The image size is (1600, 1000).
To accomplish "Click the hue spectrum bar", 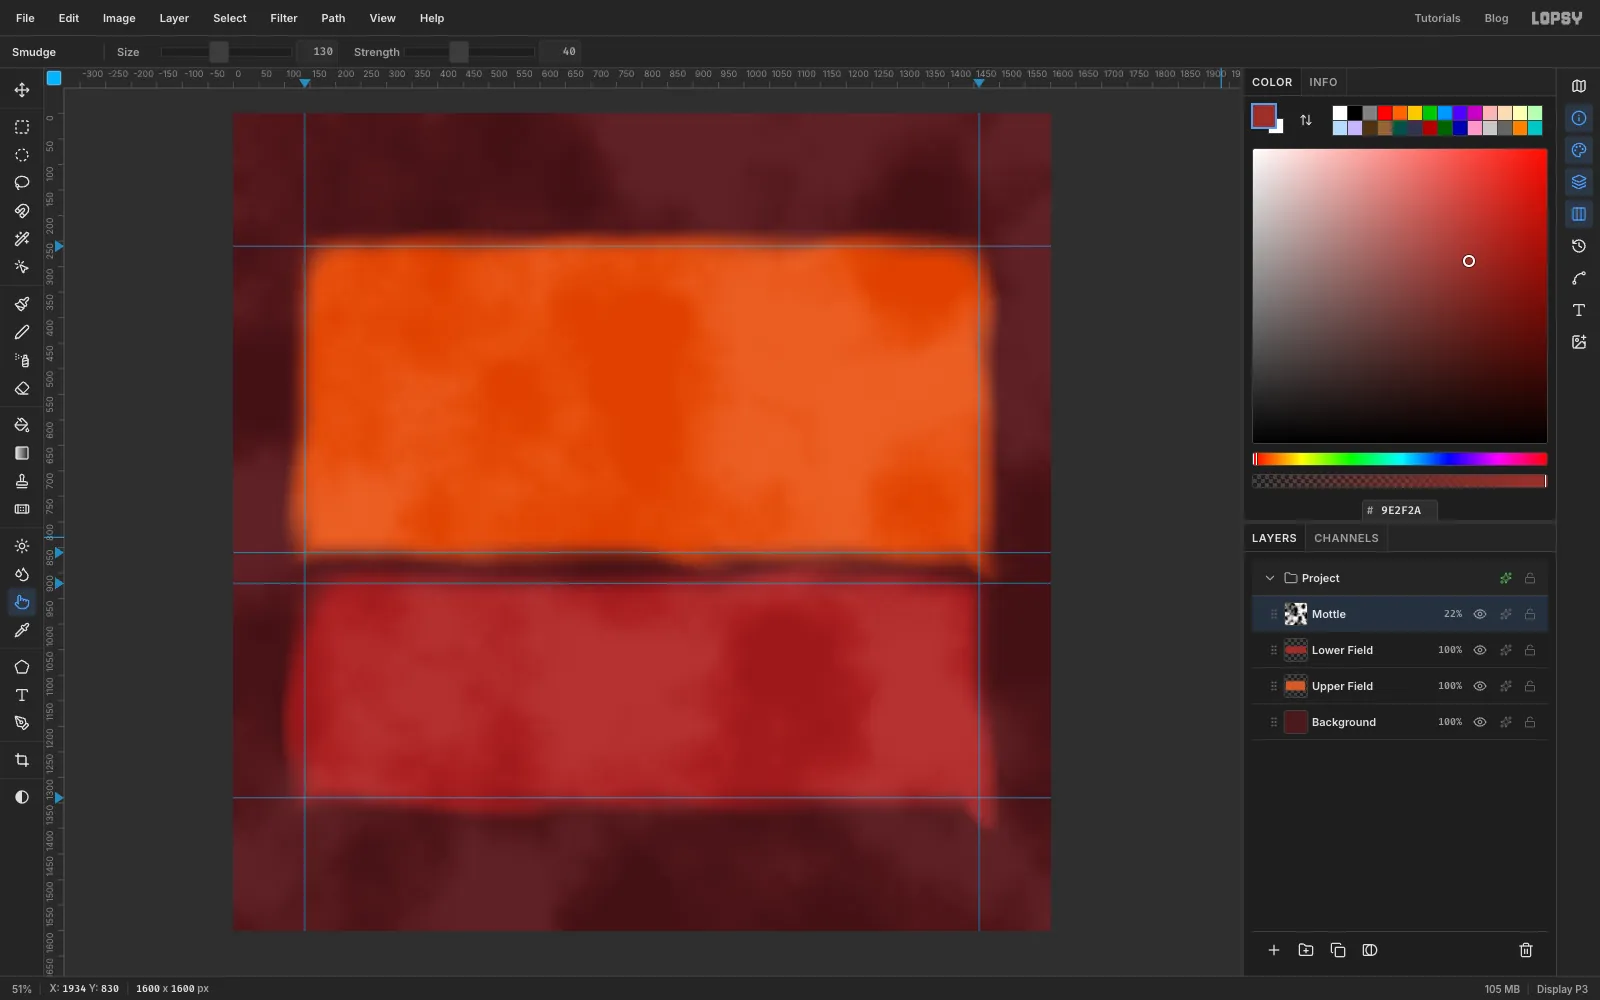I will (1400, 459).
